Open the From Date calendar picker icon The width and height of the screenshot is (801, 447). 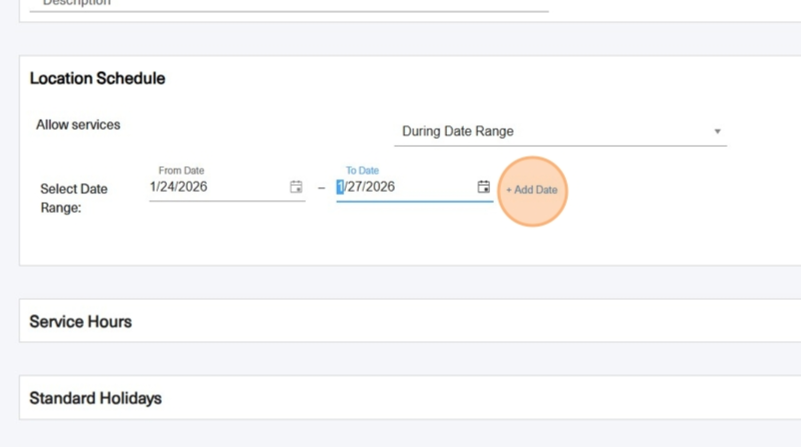click(296, 187)
